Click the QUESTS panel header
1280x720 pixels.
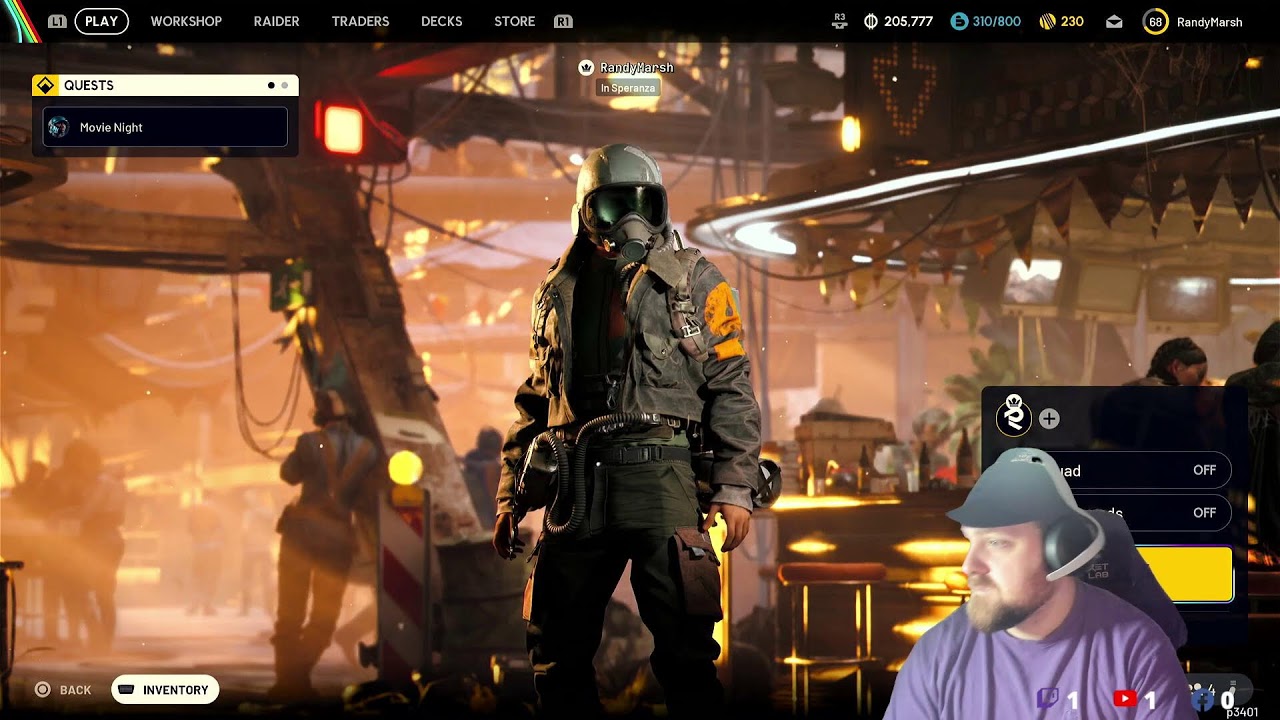(165, 85)
